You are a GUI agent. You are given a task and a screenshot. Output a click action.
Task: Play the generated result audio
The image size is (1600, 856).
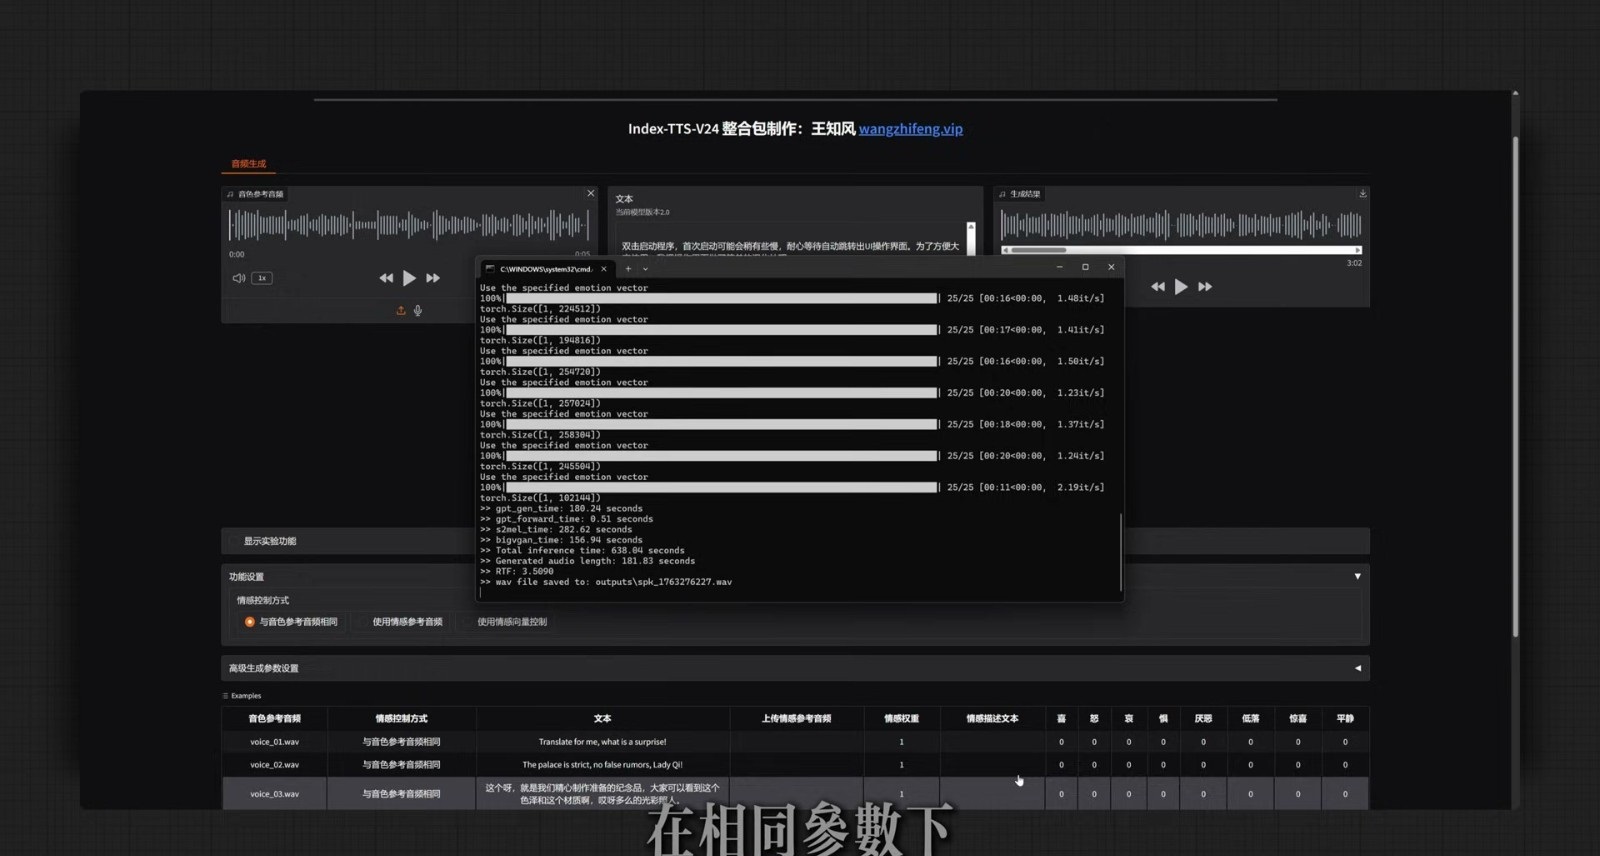[1181, 287]
